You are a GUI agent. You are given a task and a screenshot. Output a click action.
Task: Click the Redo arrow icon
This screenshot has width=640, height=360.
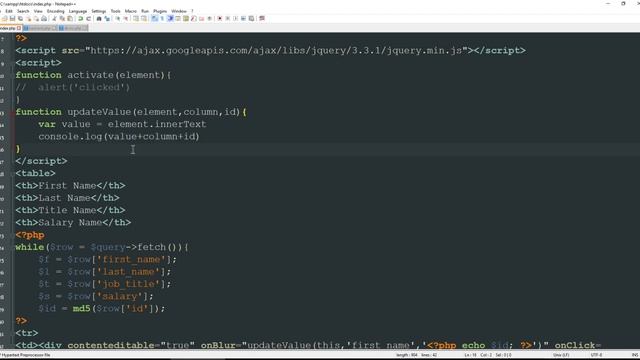tap(88, 18)
